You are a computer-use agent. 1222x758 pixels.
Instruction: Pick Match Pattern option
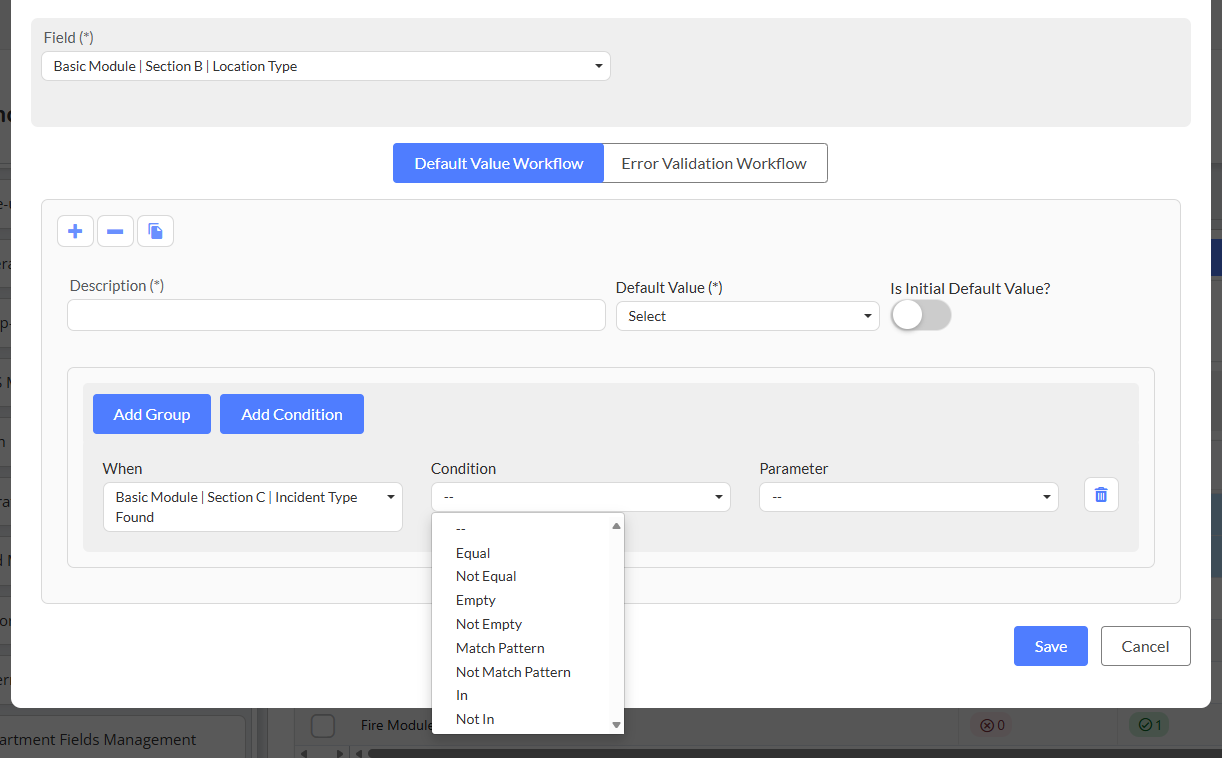500,648
